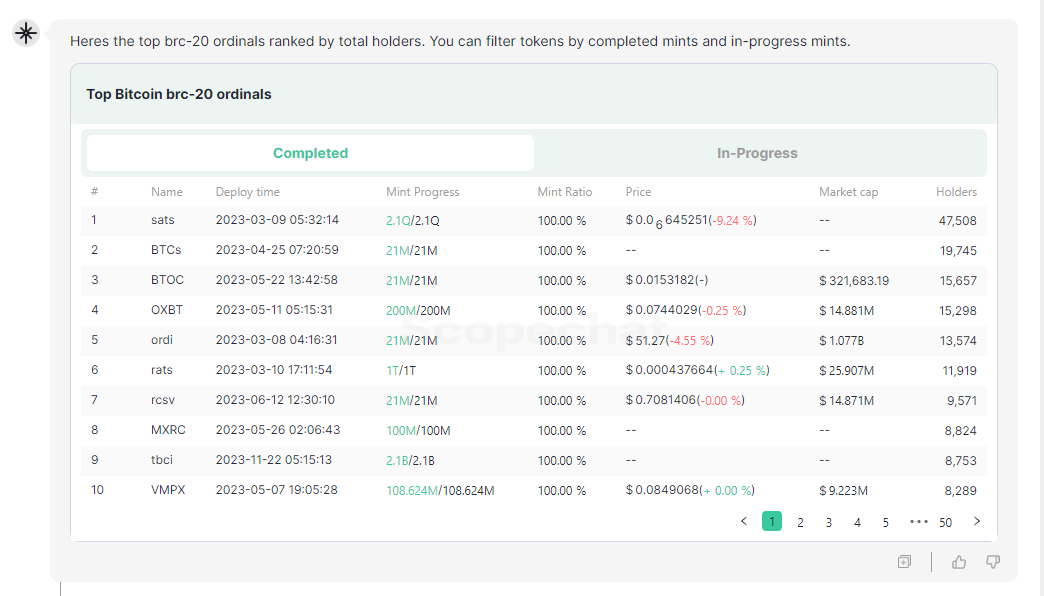This screenshot has width=1044, height=596.
Task: Click the thumbs up feedback icon
Action: pyautogui.click(x=959, y=562)
